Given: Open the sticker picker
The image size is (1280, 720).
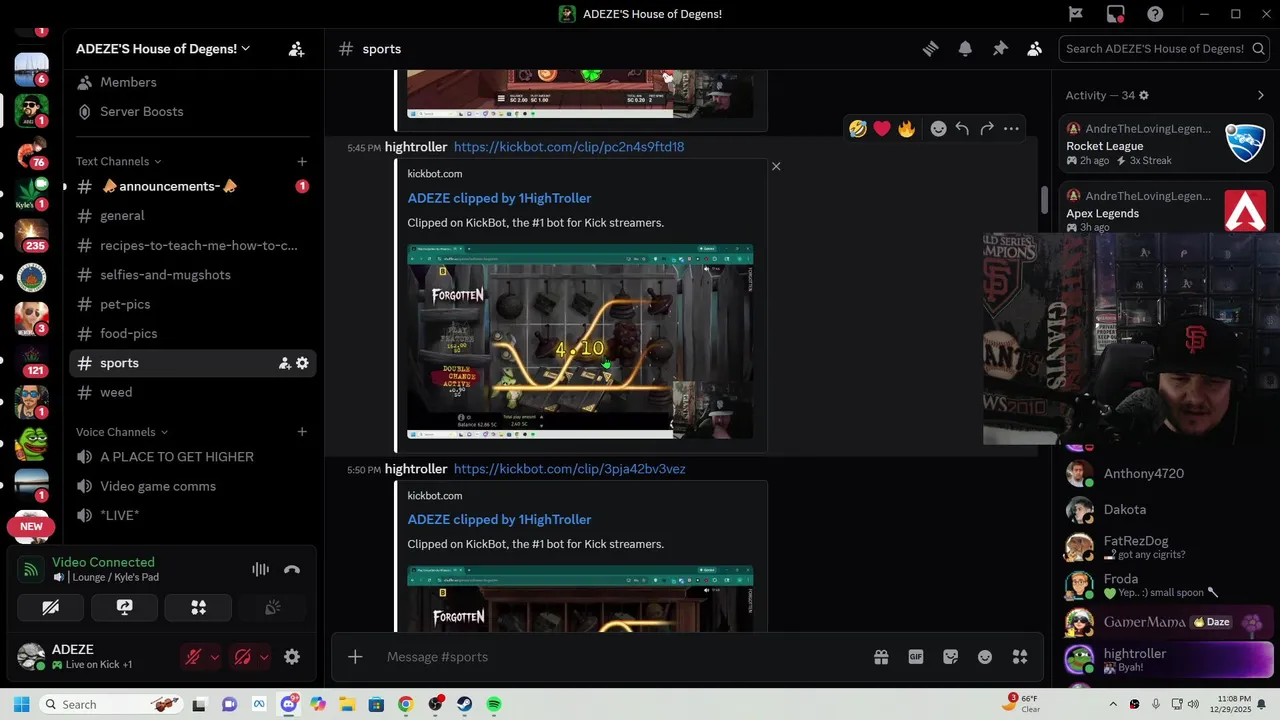Looking at the screenshot, I should 951,657.
